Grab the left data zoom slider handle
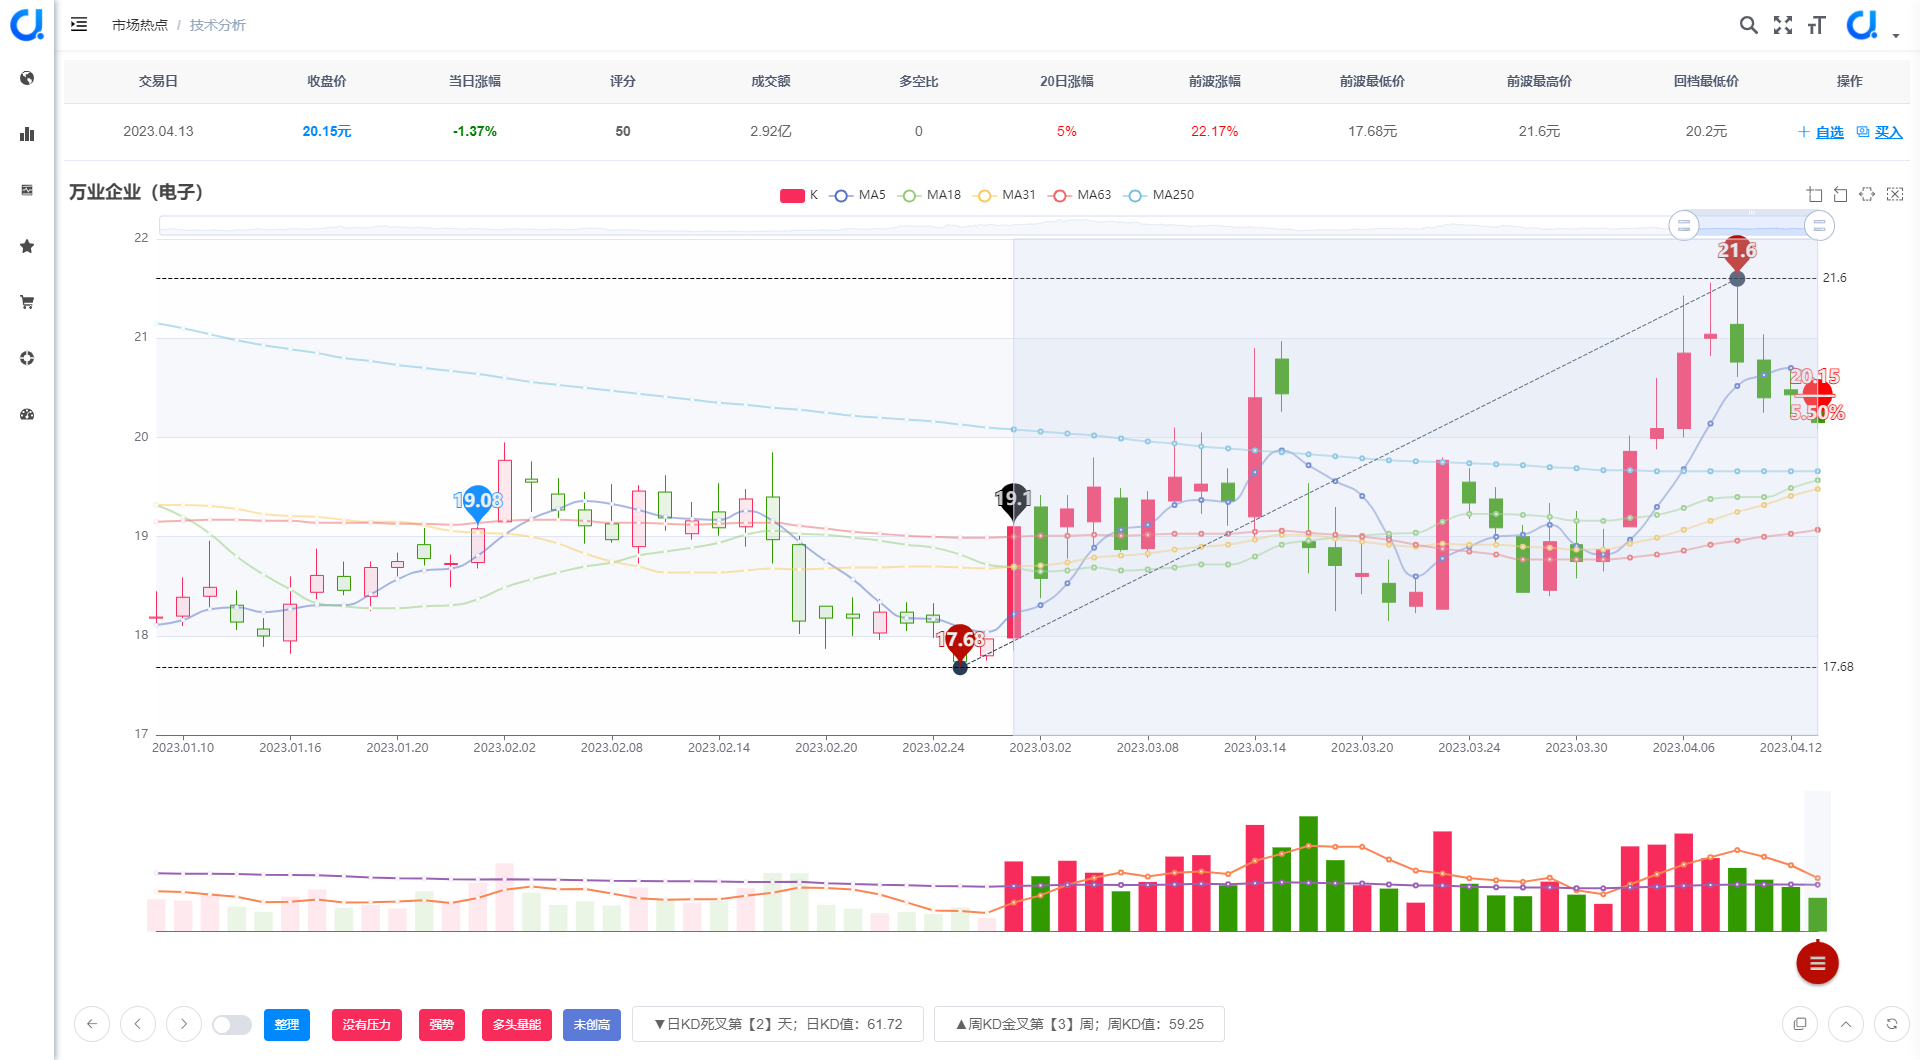1920x1060 pixels. coord(1684,226)
